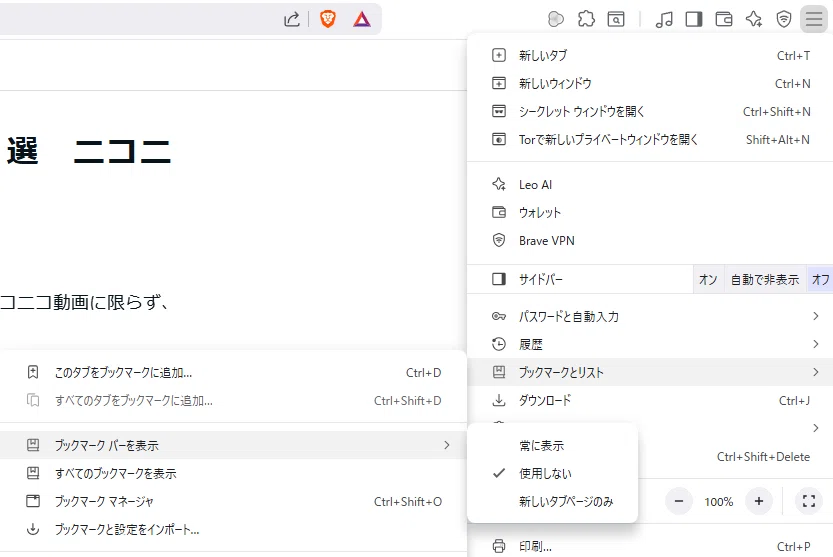Expand パスワードと自動入力 submenu arrow

coord(815,316)
